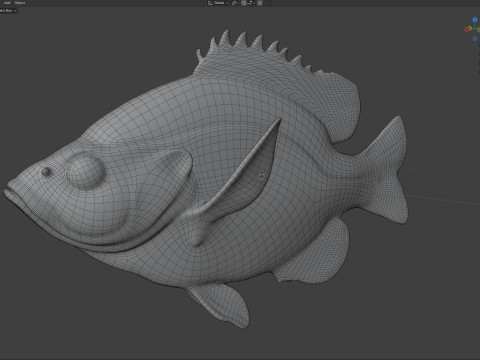This screenshot has width=480, height=360.
Task: Toggle snapping magnet icon
Action: coord(243,3)
